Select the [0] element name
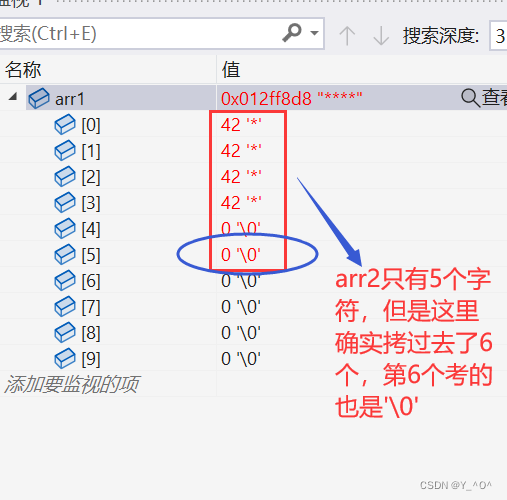This screenshot has height=500, width=507. point(91,125)
